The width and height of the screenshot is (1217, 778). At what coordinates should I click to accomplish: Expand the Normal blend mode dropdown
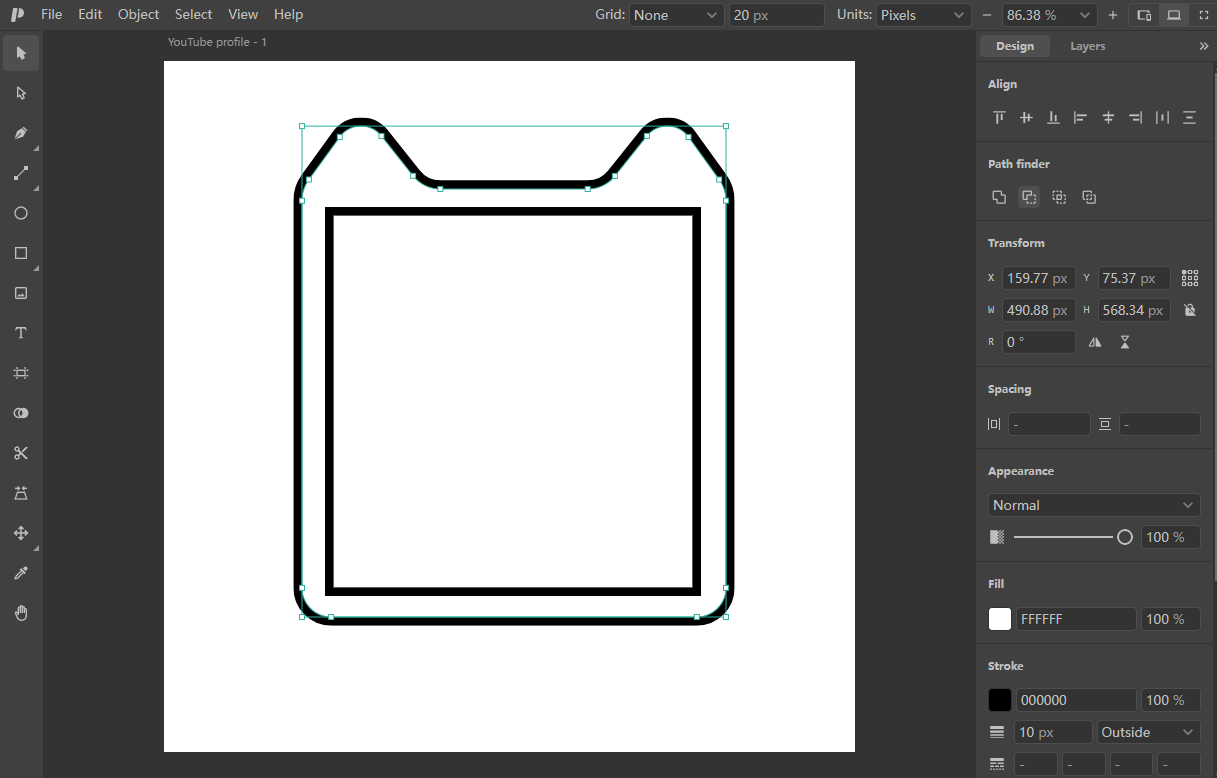click(1094, 505)
